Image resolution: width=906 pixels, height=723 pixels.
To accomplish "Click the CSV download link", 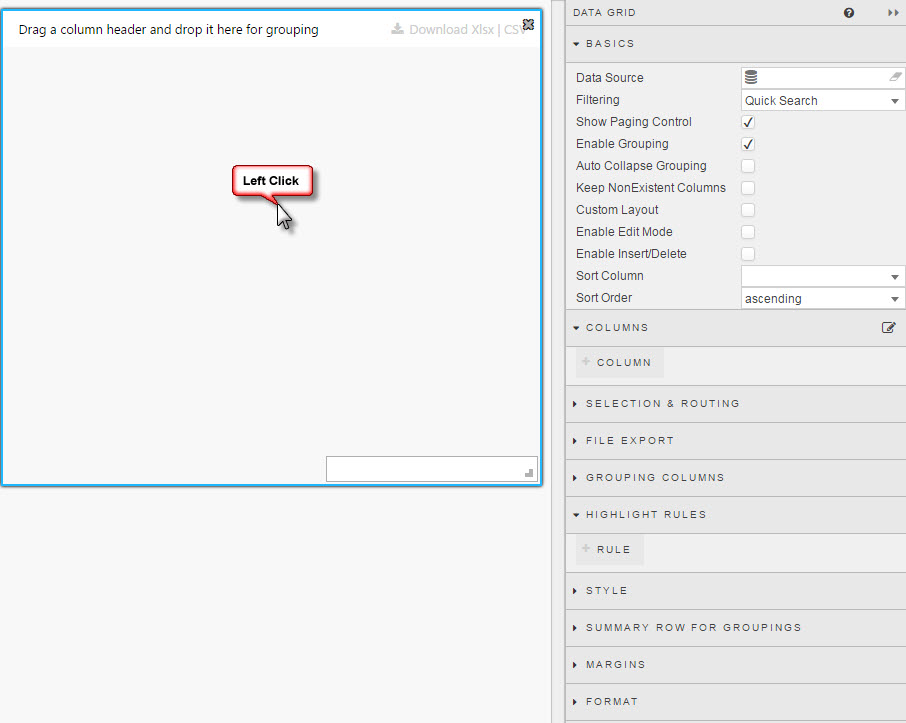I will pyautogui.click(x=513, y=29).
